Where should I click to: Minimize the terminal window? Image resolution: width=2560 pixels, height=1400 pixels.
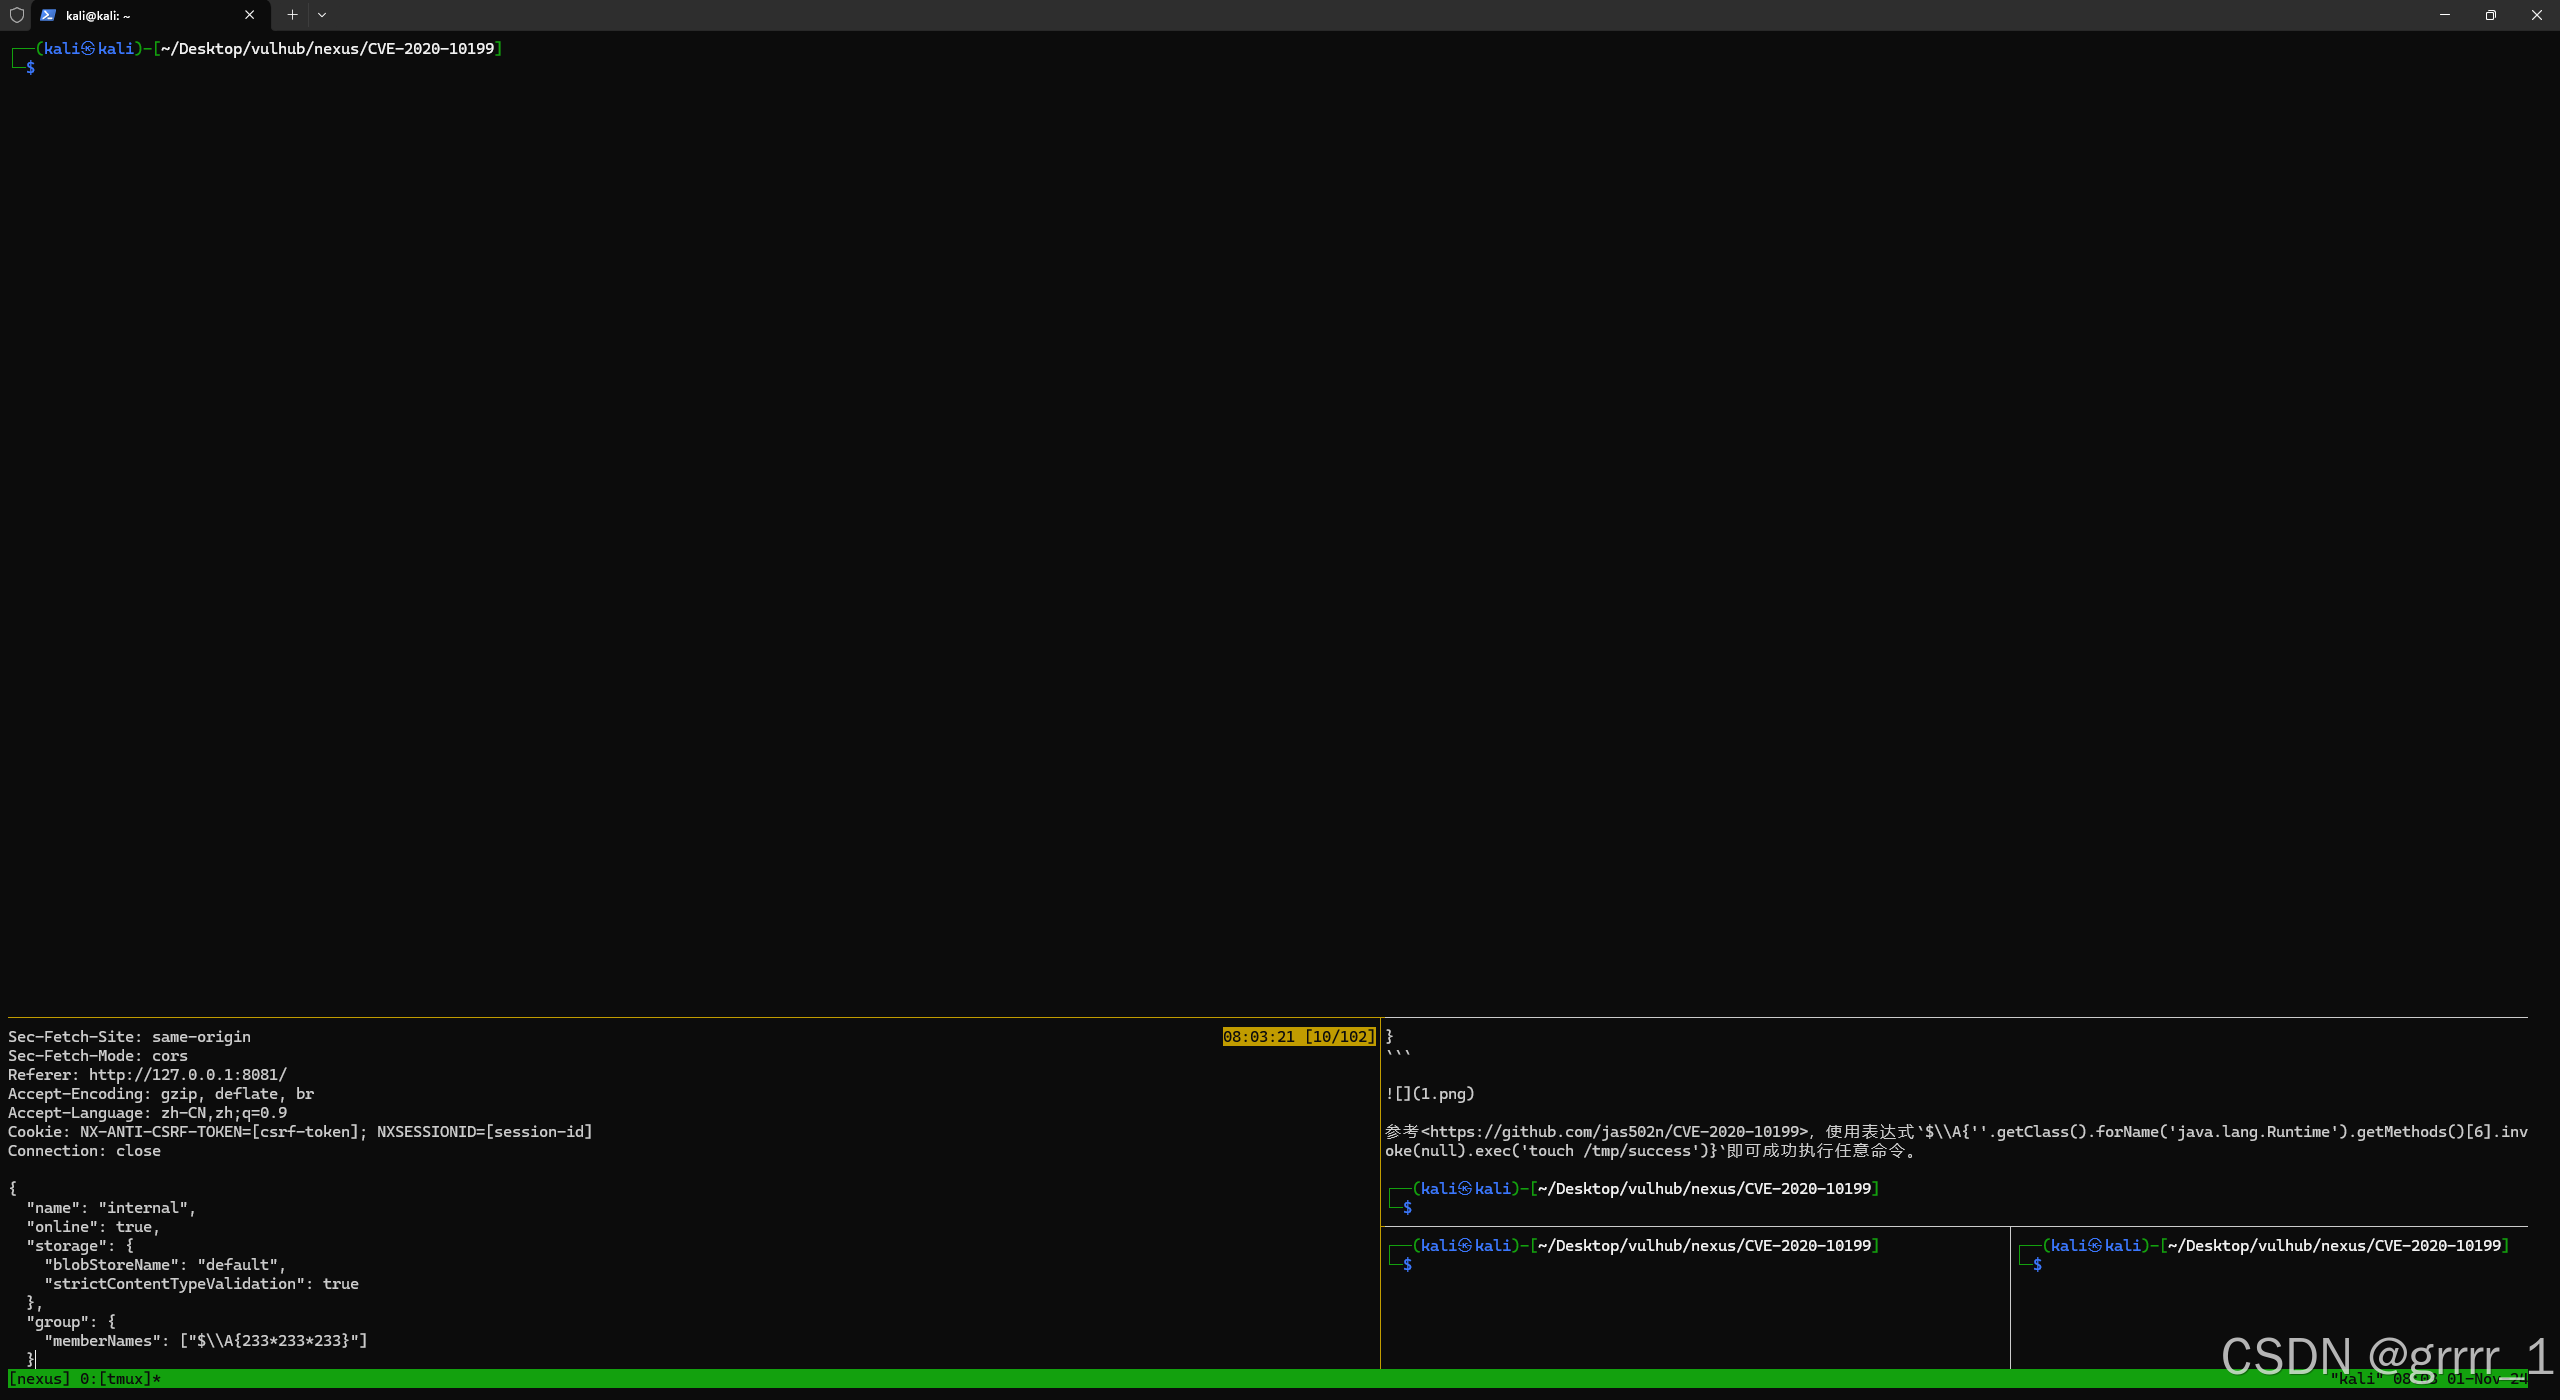coord(2444,15)
